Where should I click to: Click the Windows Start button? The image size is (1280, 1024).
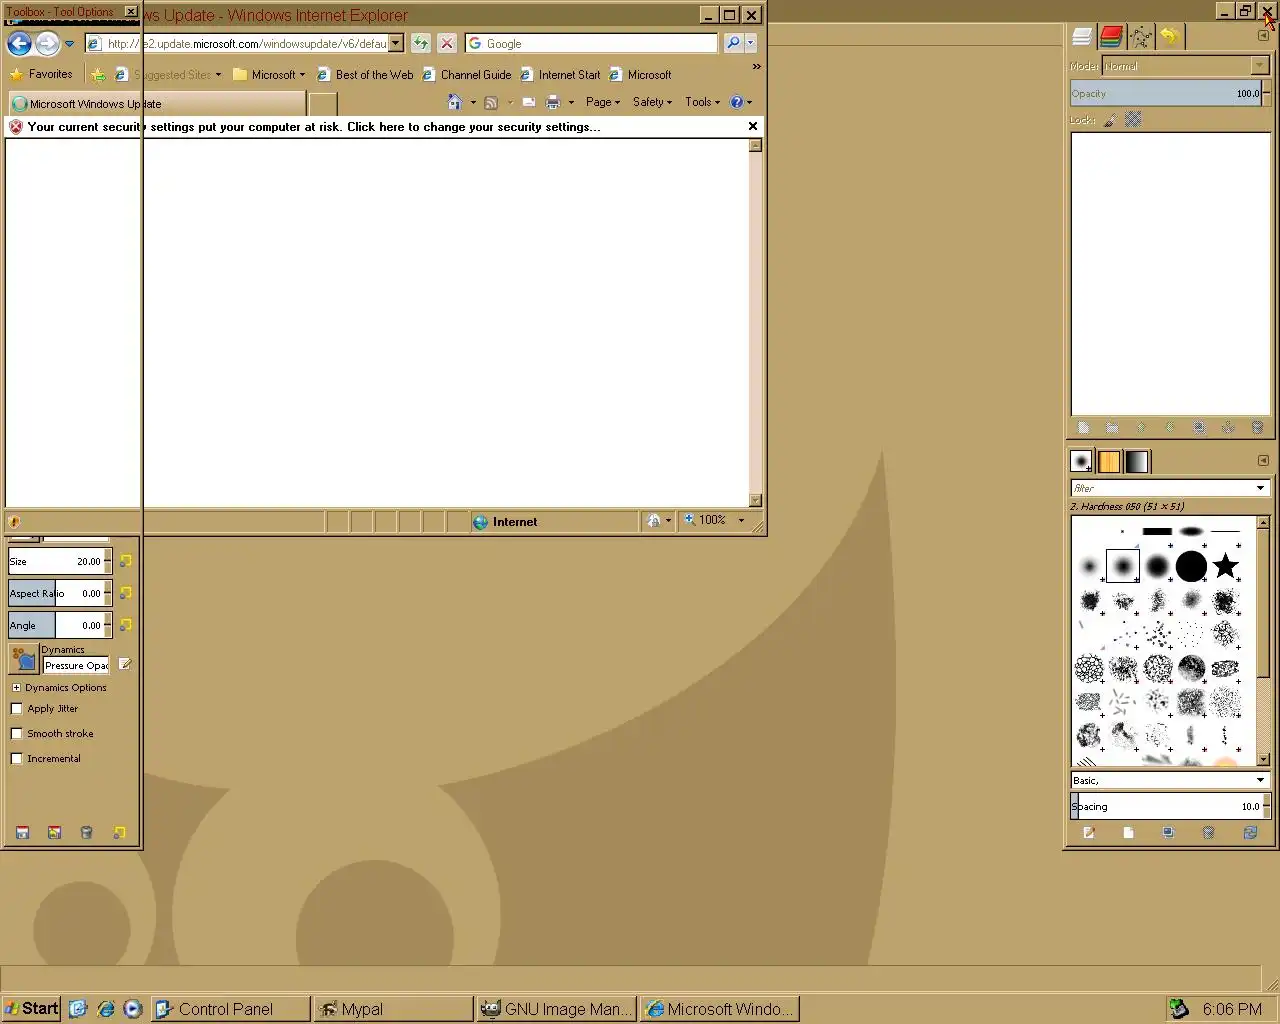[31, 1008]
